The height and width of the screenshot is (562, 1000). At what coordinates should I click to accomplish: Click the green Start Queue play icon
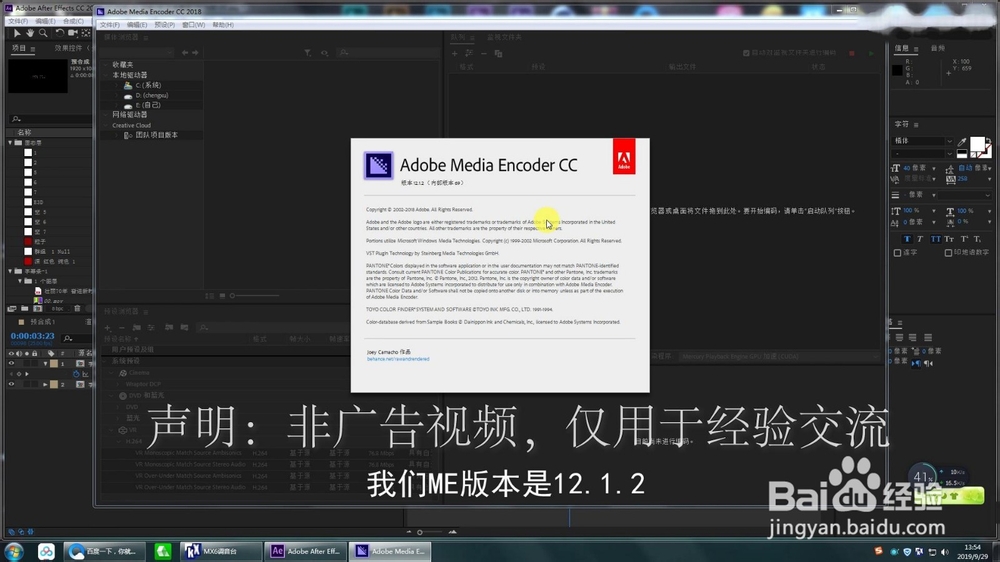871,53
